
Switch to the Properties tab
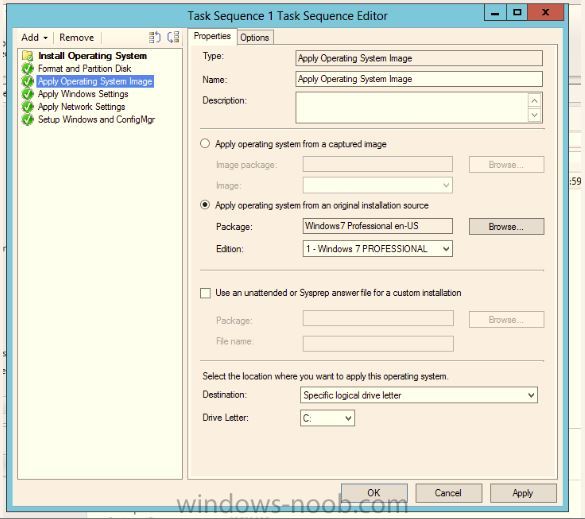212,37
